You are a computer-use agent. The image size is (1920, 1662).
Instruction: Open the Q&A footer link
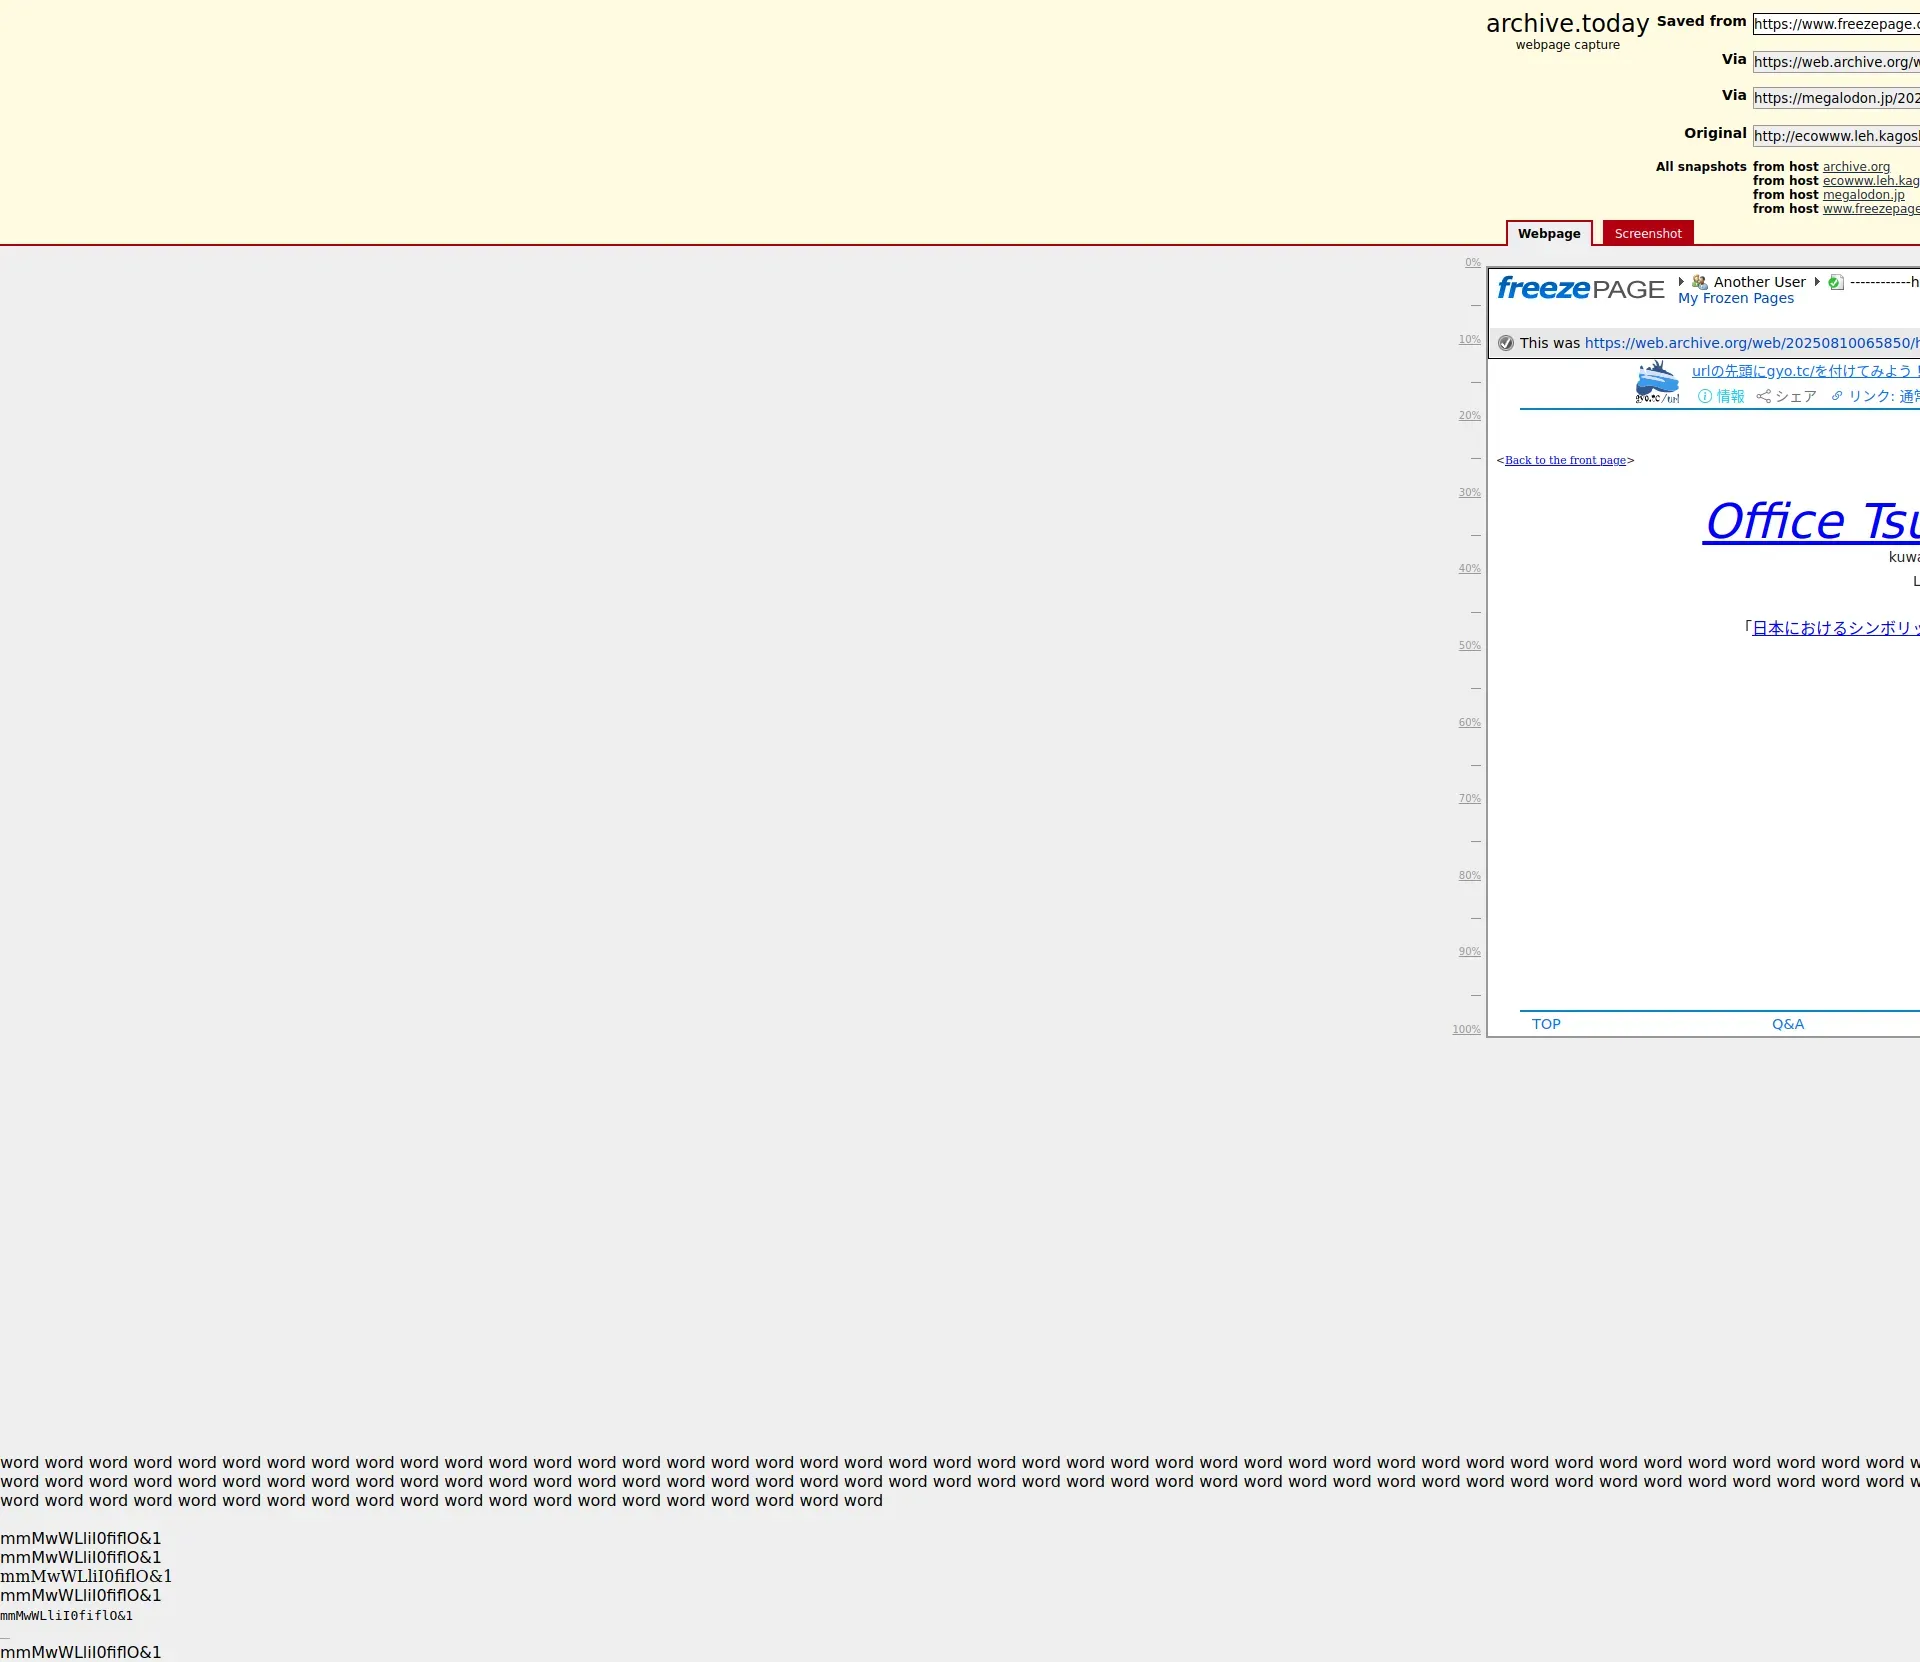point(1787,1024)
